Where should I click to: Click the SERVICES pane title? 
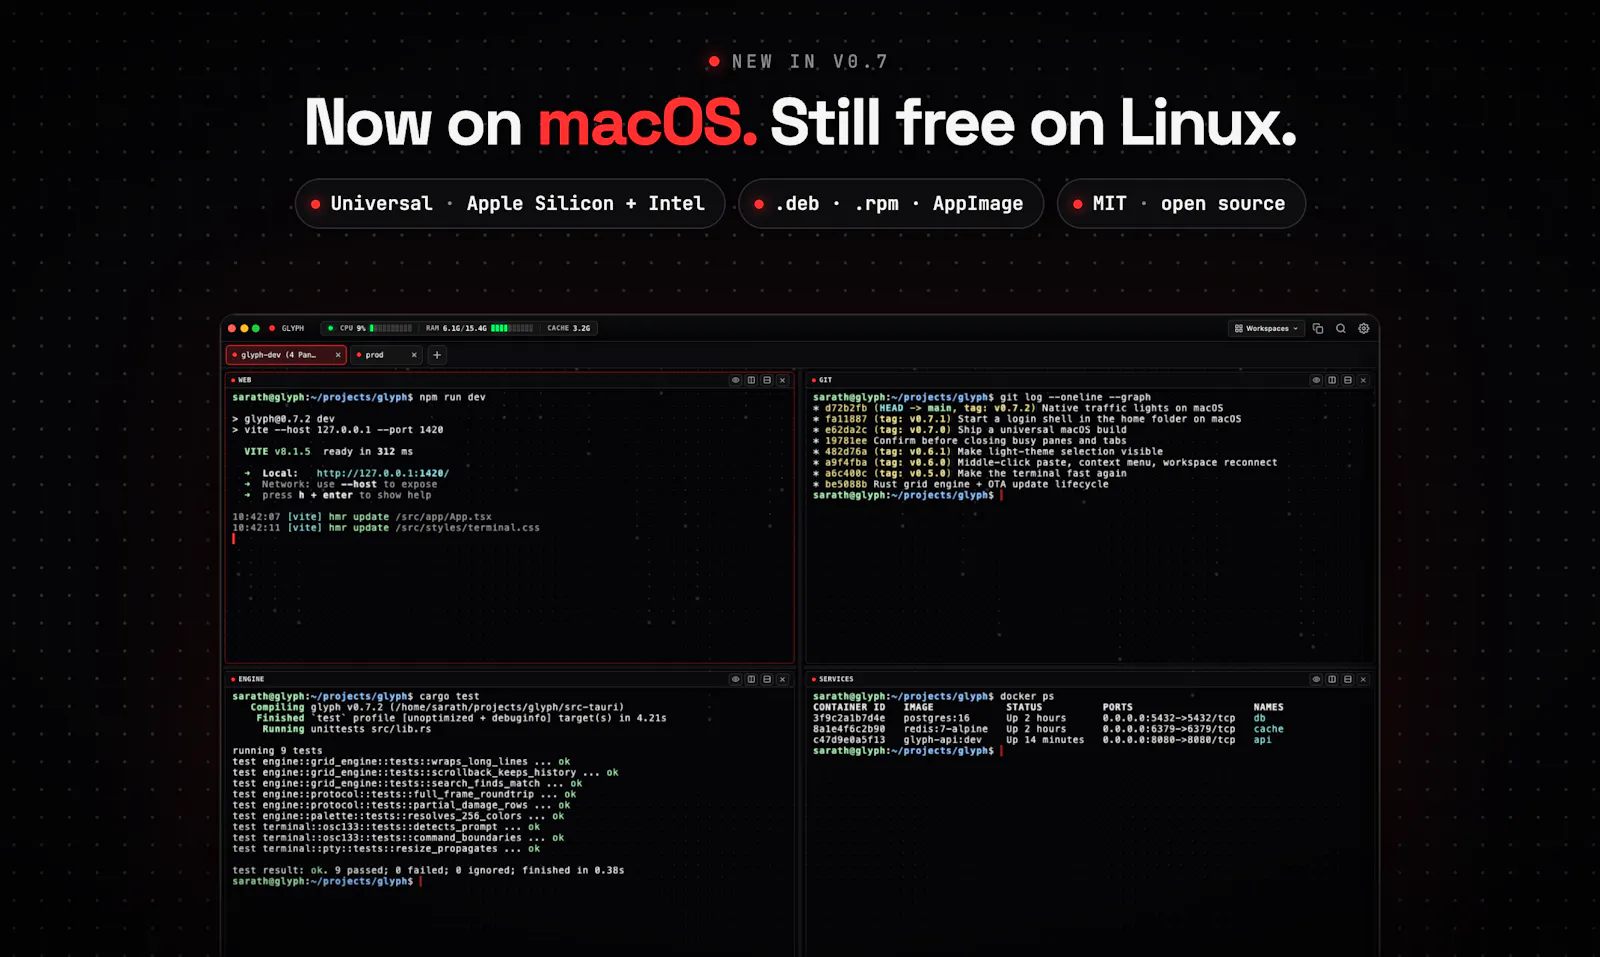tap(836, 679)
